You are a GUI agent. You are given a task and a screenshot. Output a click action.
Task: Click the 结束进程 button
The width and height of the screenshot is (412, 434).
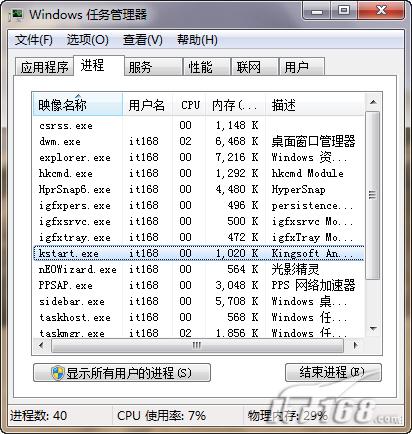333,373
